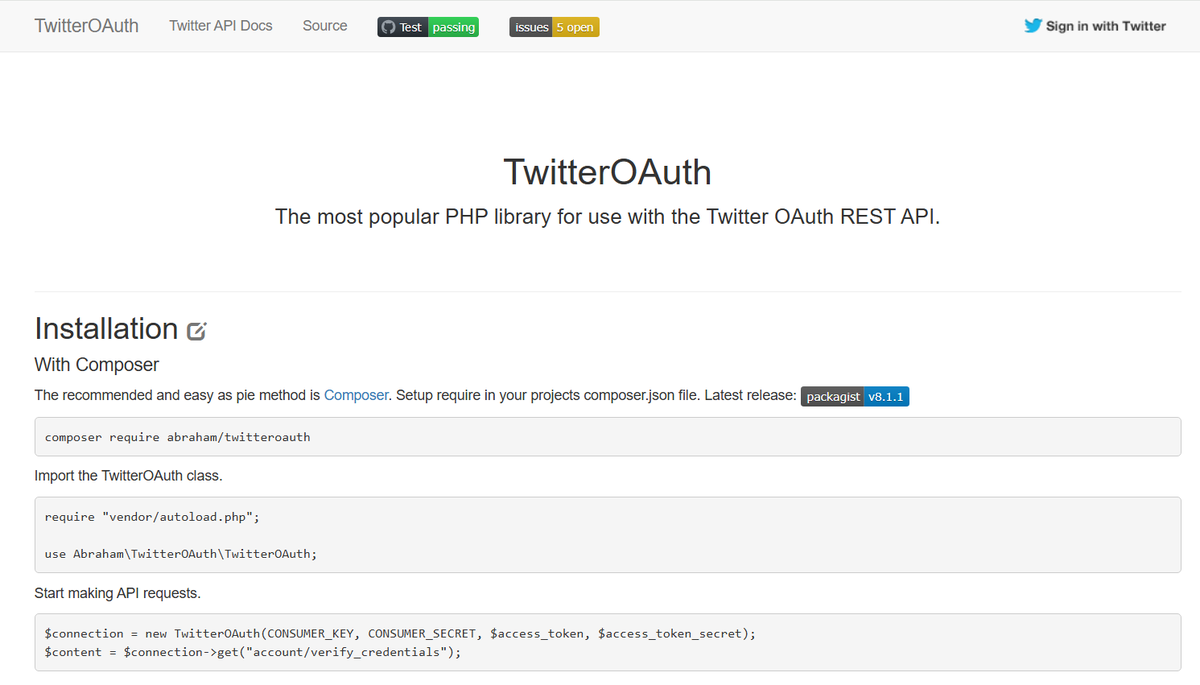Click Sign in with Twitter button

pyautogui.click(x=1095, y=26)
